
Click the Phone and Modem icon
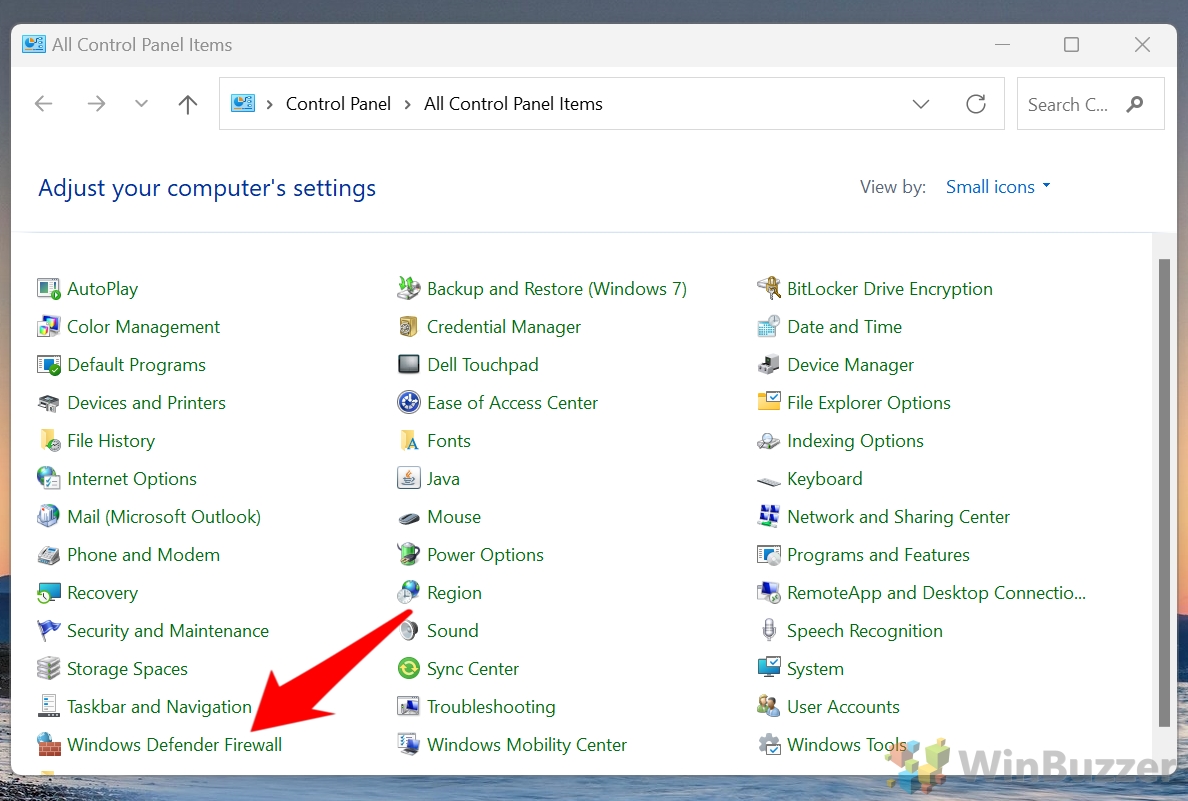[x=48, y=555]
